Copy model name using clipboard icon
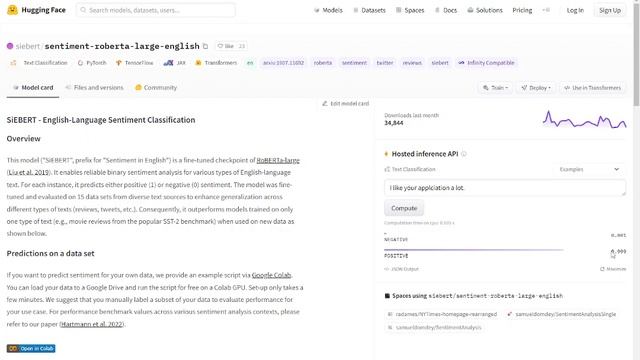The height and width of the screenshot is (360, 640). 205,46
